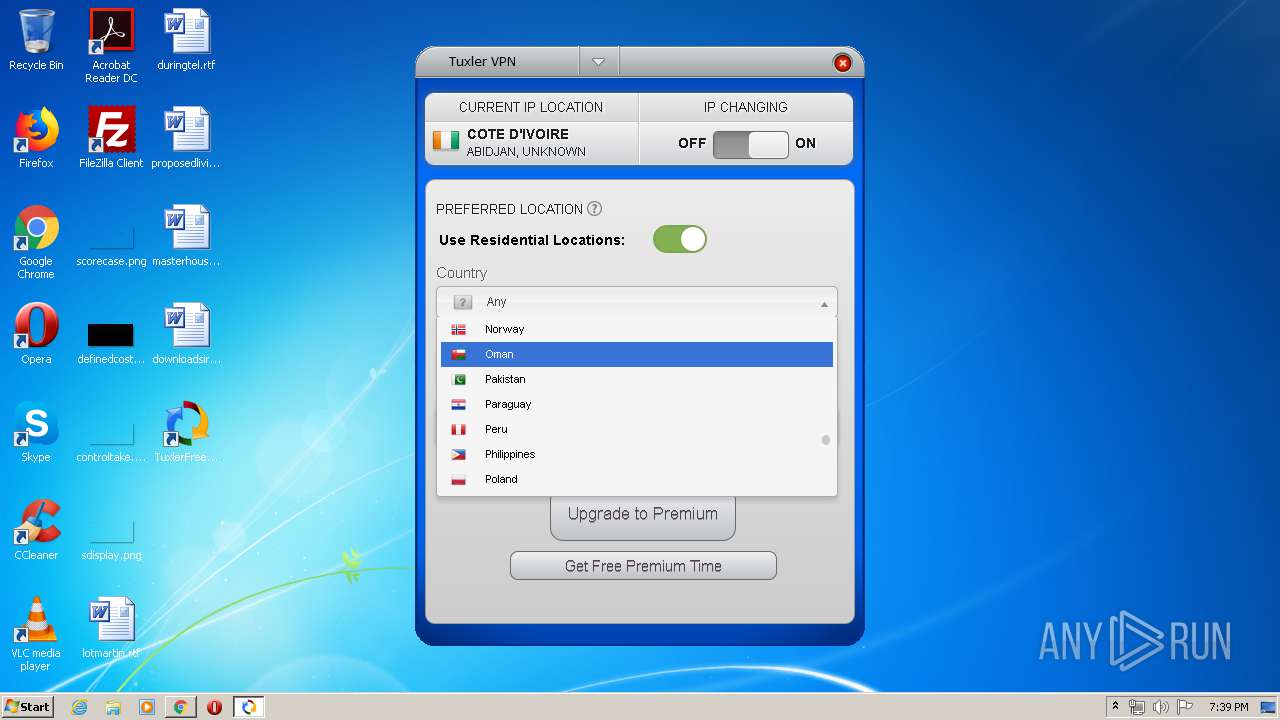Select the controltake file icon
This screenshot has height=720, width=1280.
tap(111, 440)
